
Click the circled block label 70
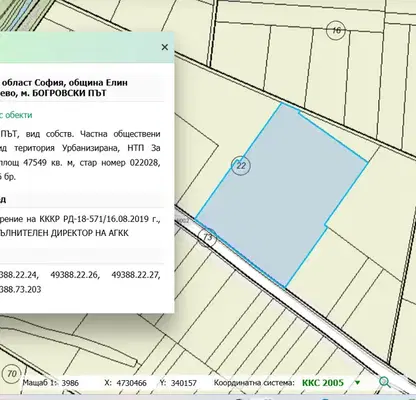(12, 374)
